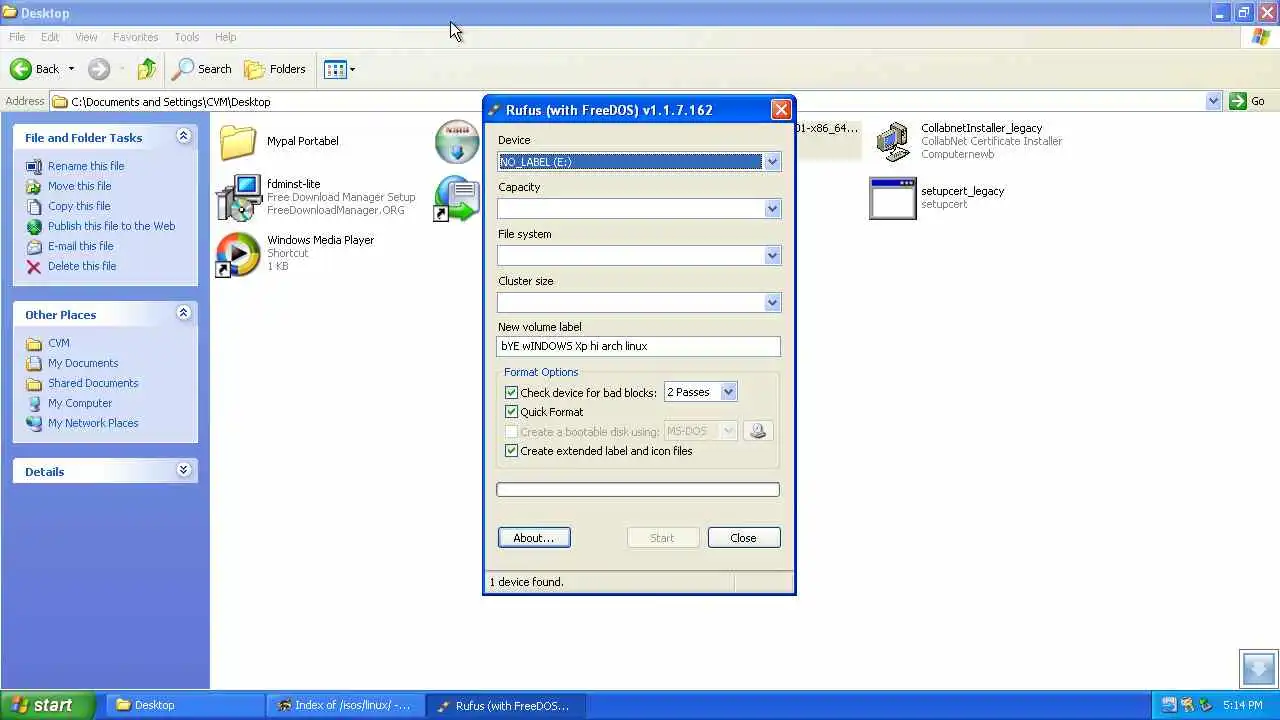Image resolution: width=1280 pixels, height=720 pixels.
Task: Open the File system dropdown
Action: click(x=772, y=256)
